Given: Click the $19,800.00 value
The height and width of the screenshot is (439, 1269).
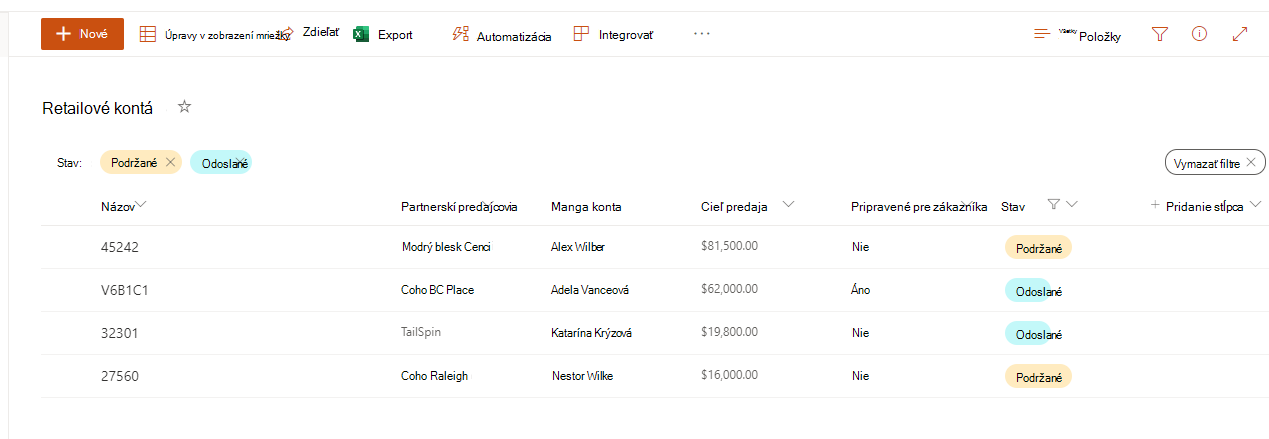Looking at the screenshot, I should [729, 331].
